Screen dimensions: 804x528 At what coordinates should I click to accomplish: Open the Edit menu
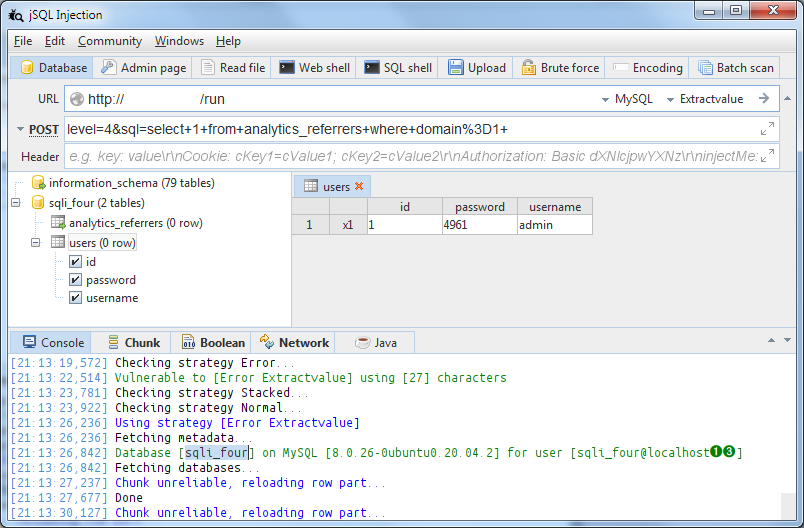pyautogui.click(x=54, y=41)
